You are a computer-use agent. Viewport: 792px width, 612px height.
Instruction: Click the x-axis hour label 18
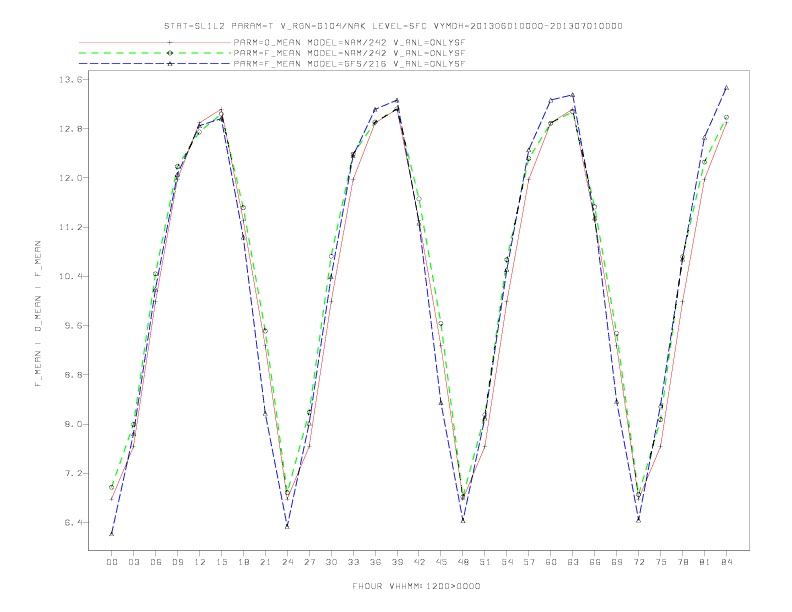pyautogui.click(x=243, y=562)
